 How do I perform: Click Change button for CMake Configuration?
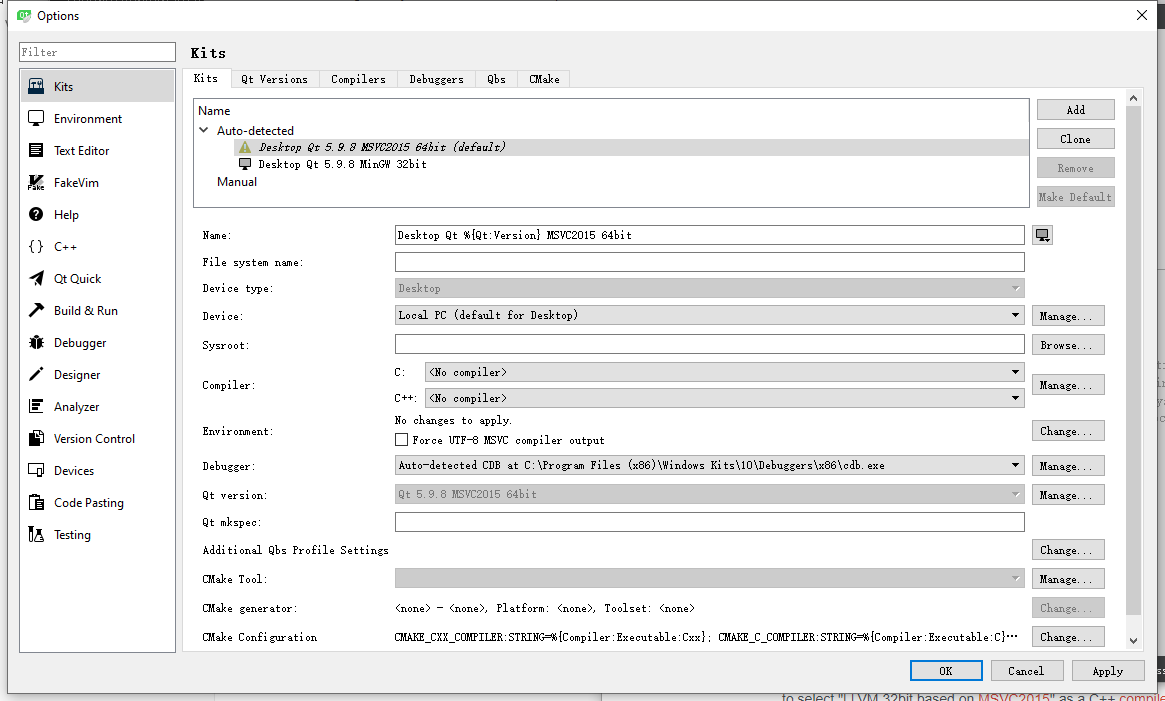1068,637
